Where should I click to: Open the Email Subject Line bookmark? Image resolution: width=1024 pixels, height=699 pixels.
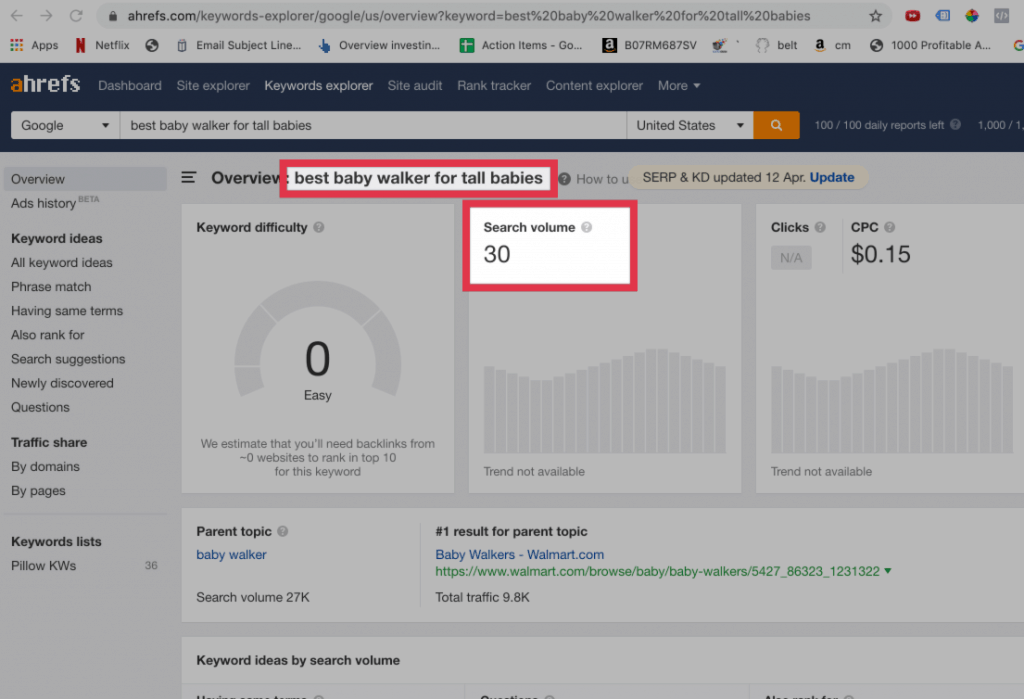tap(239, 45)
